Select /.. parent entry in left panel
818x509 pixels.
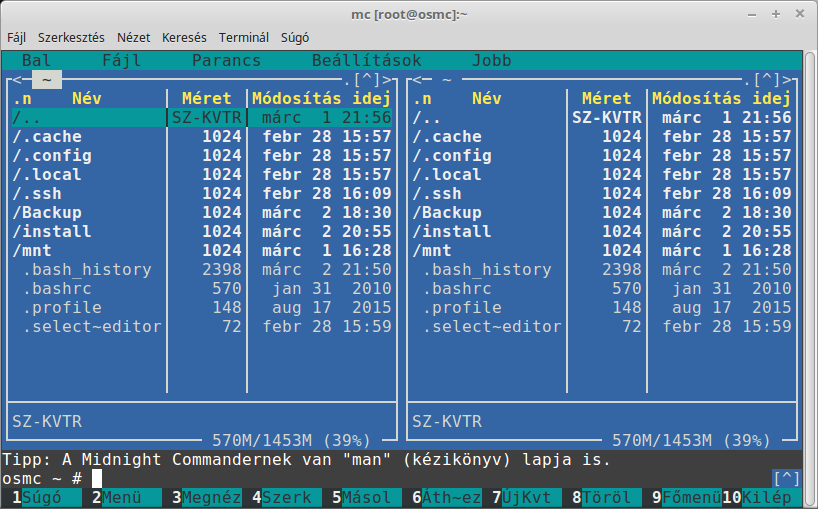click(201, 117)
